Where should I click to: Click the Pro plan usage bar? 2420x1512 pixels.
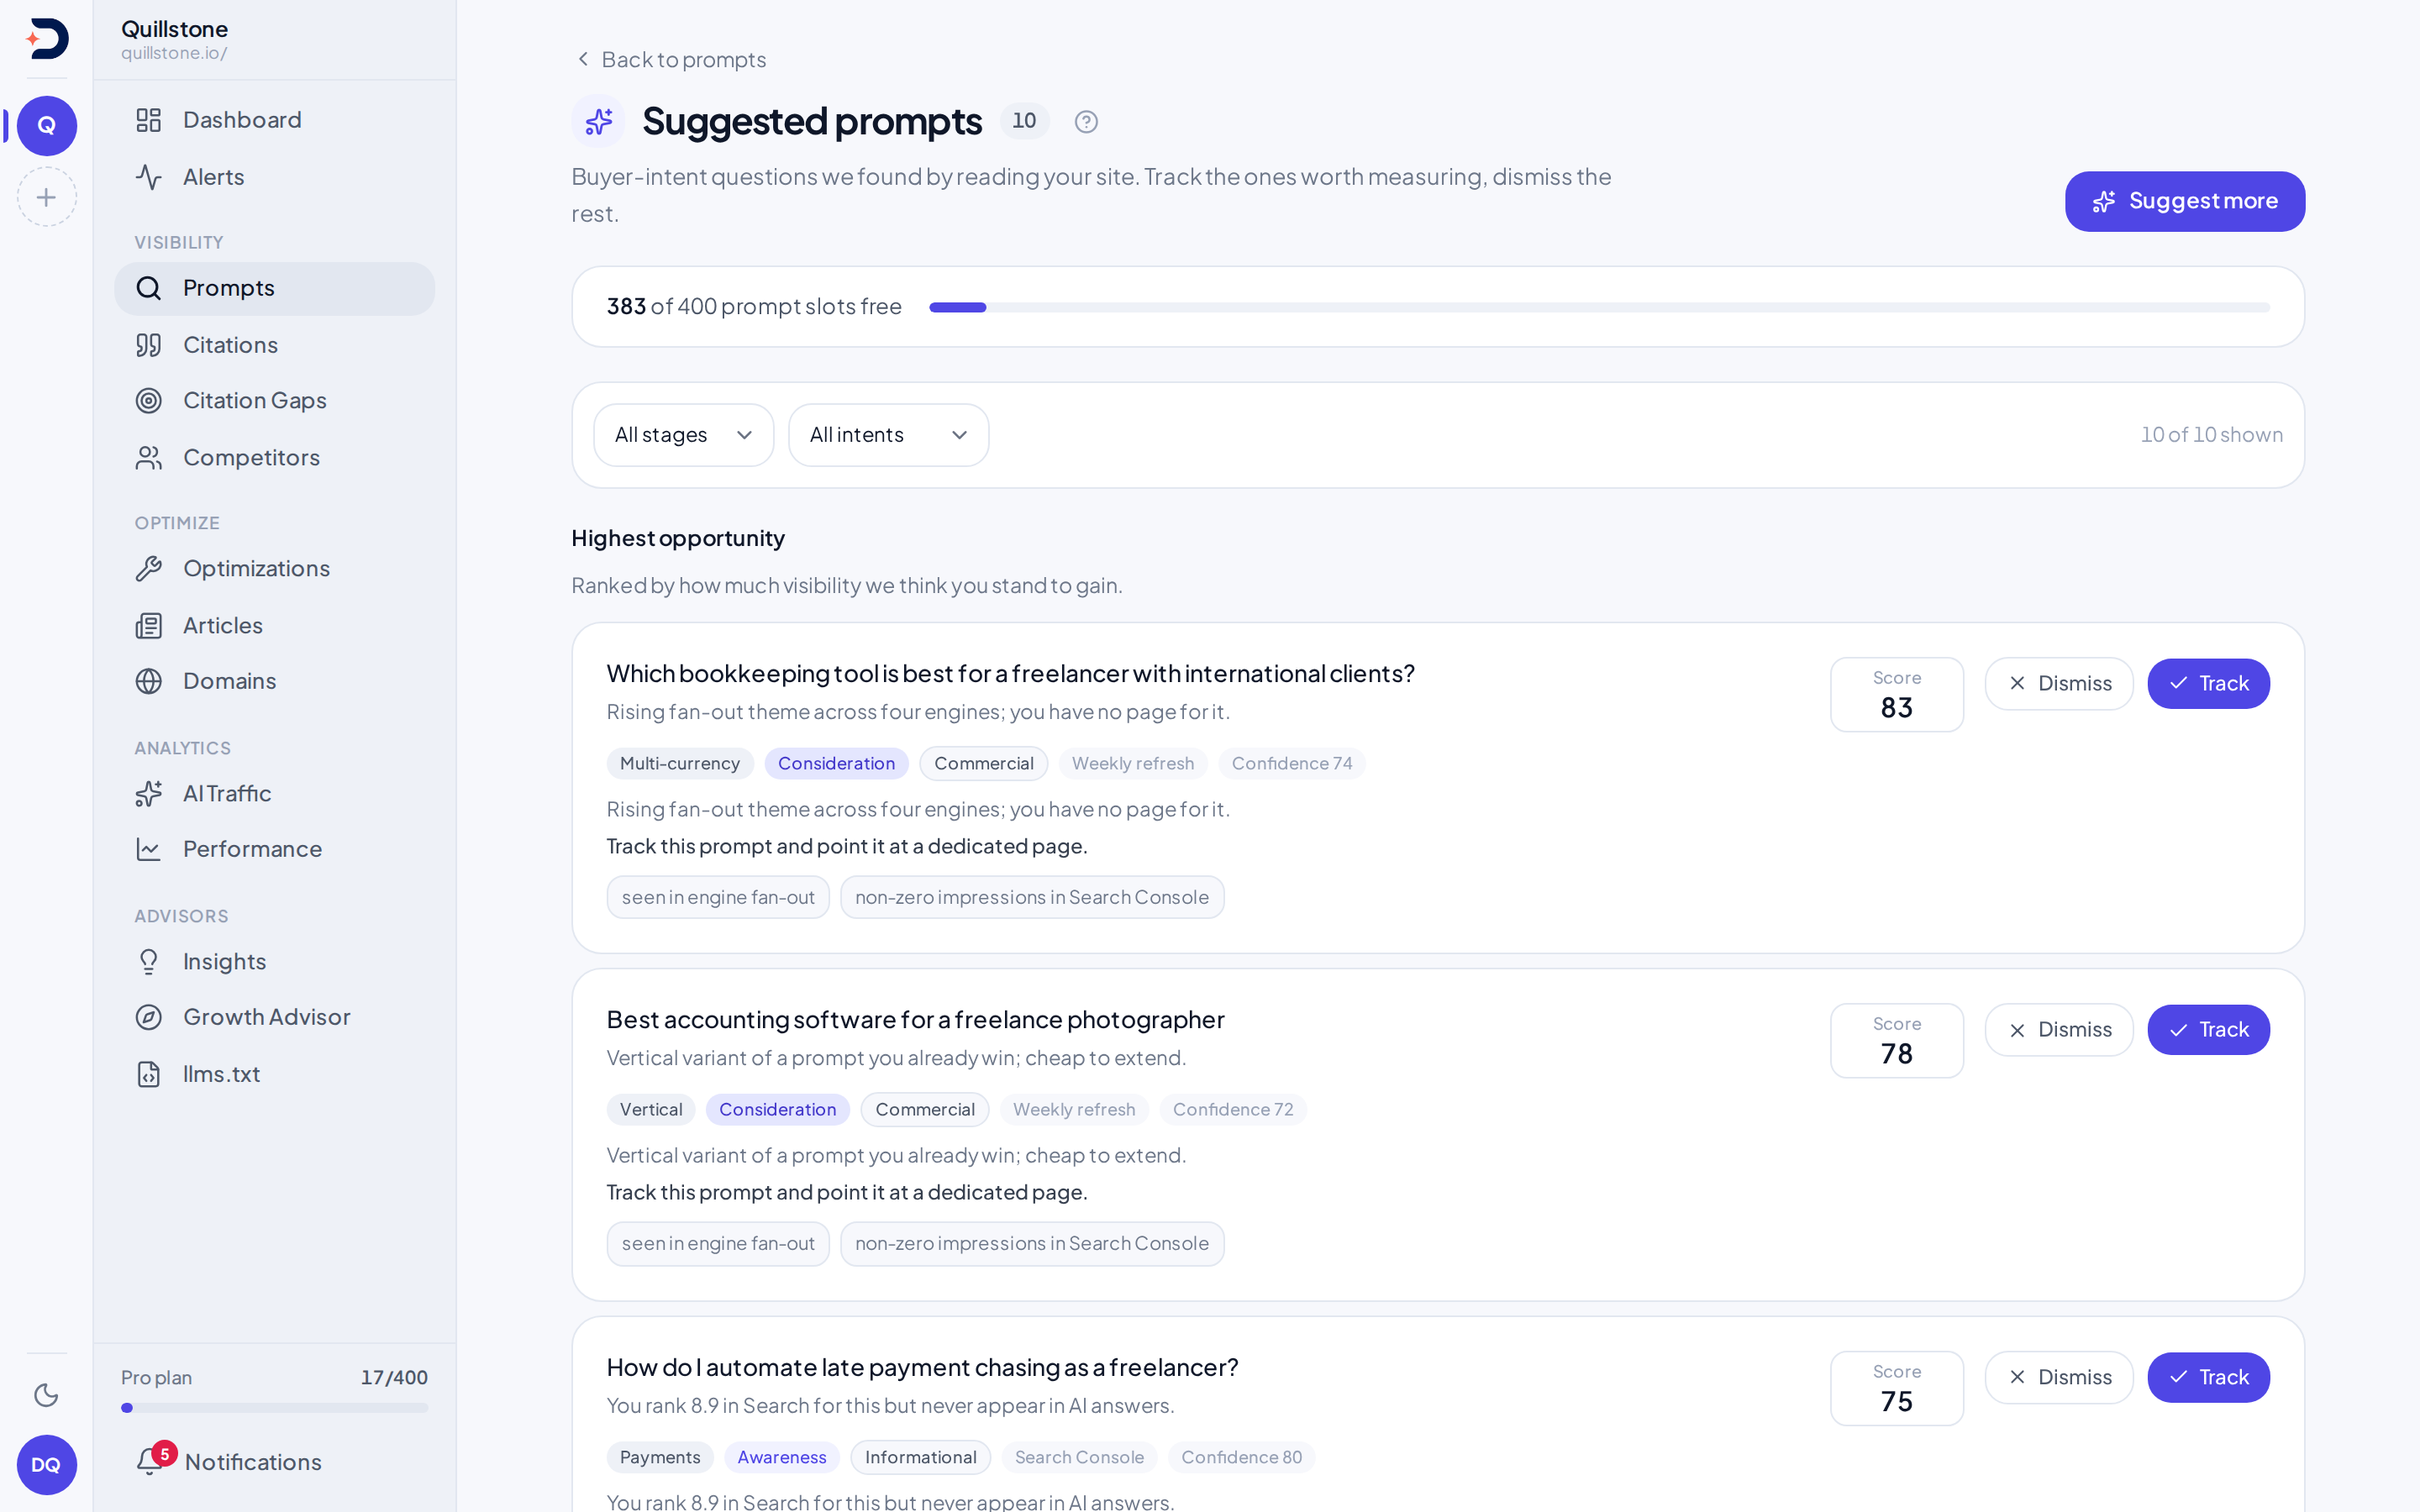[275, 1408]
